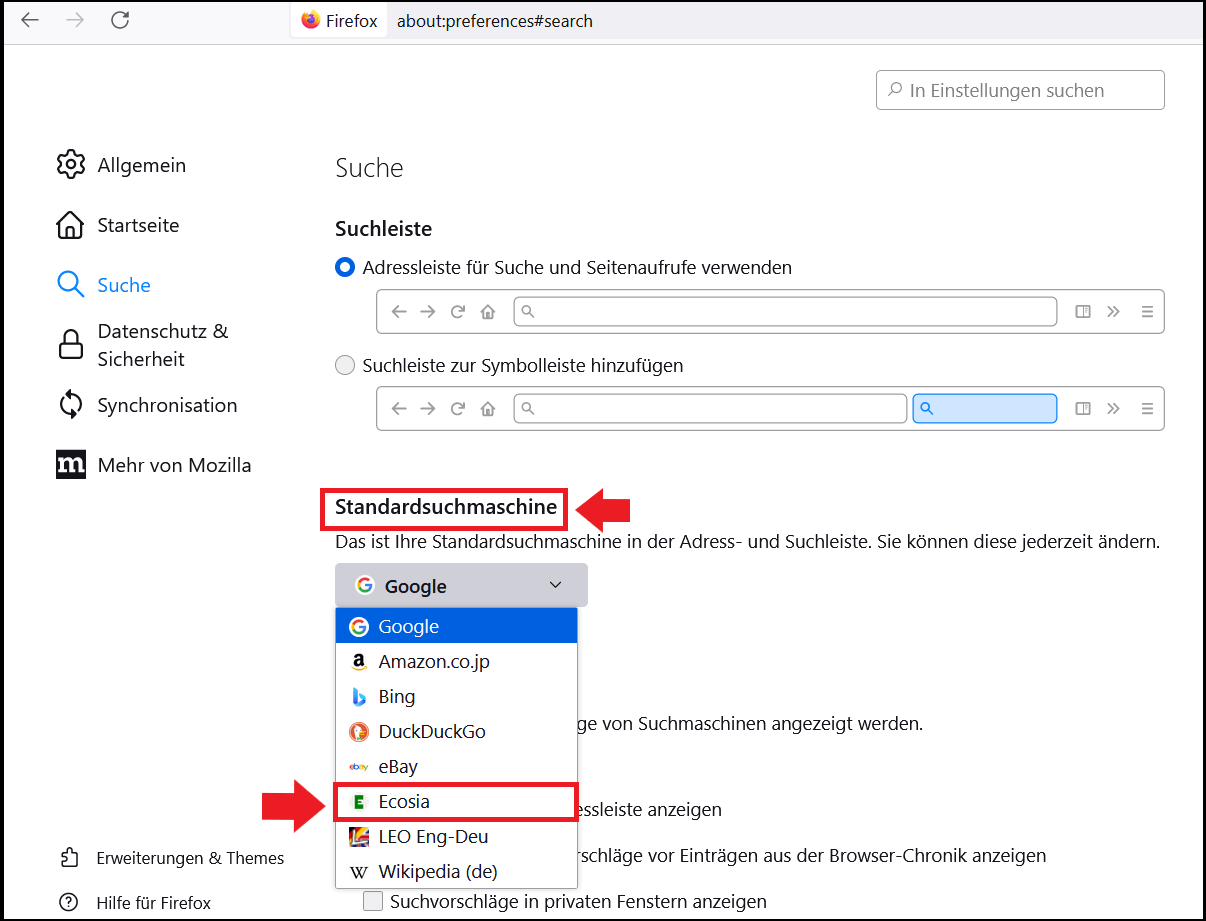
Task: Click the Wikipedia W icon
Action: [358, 872]
